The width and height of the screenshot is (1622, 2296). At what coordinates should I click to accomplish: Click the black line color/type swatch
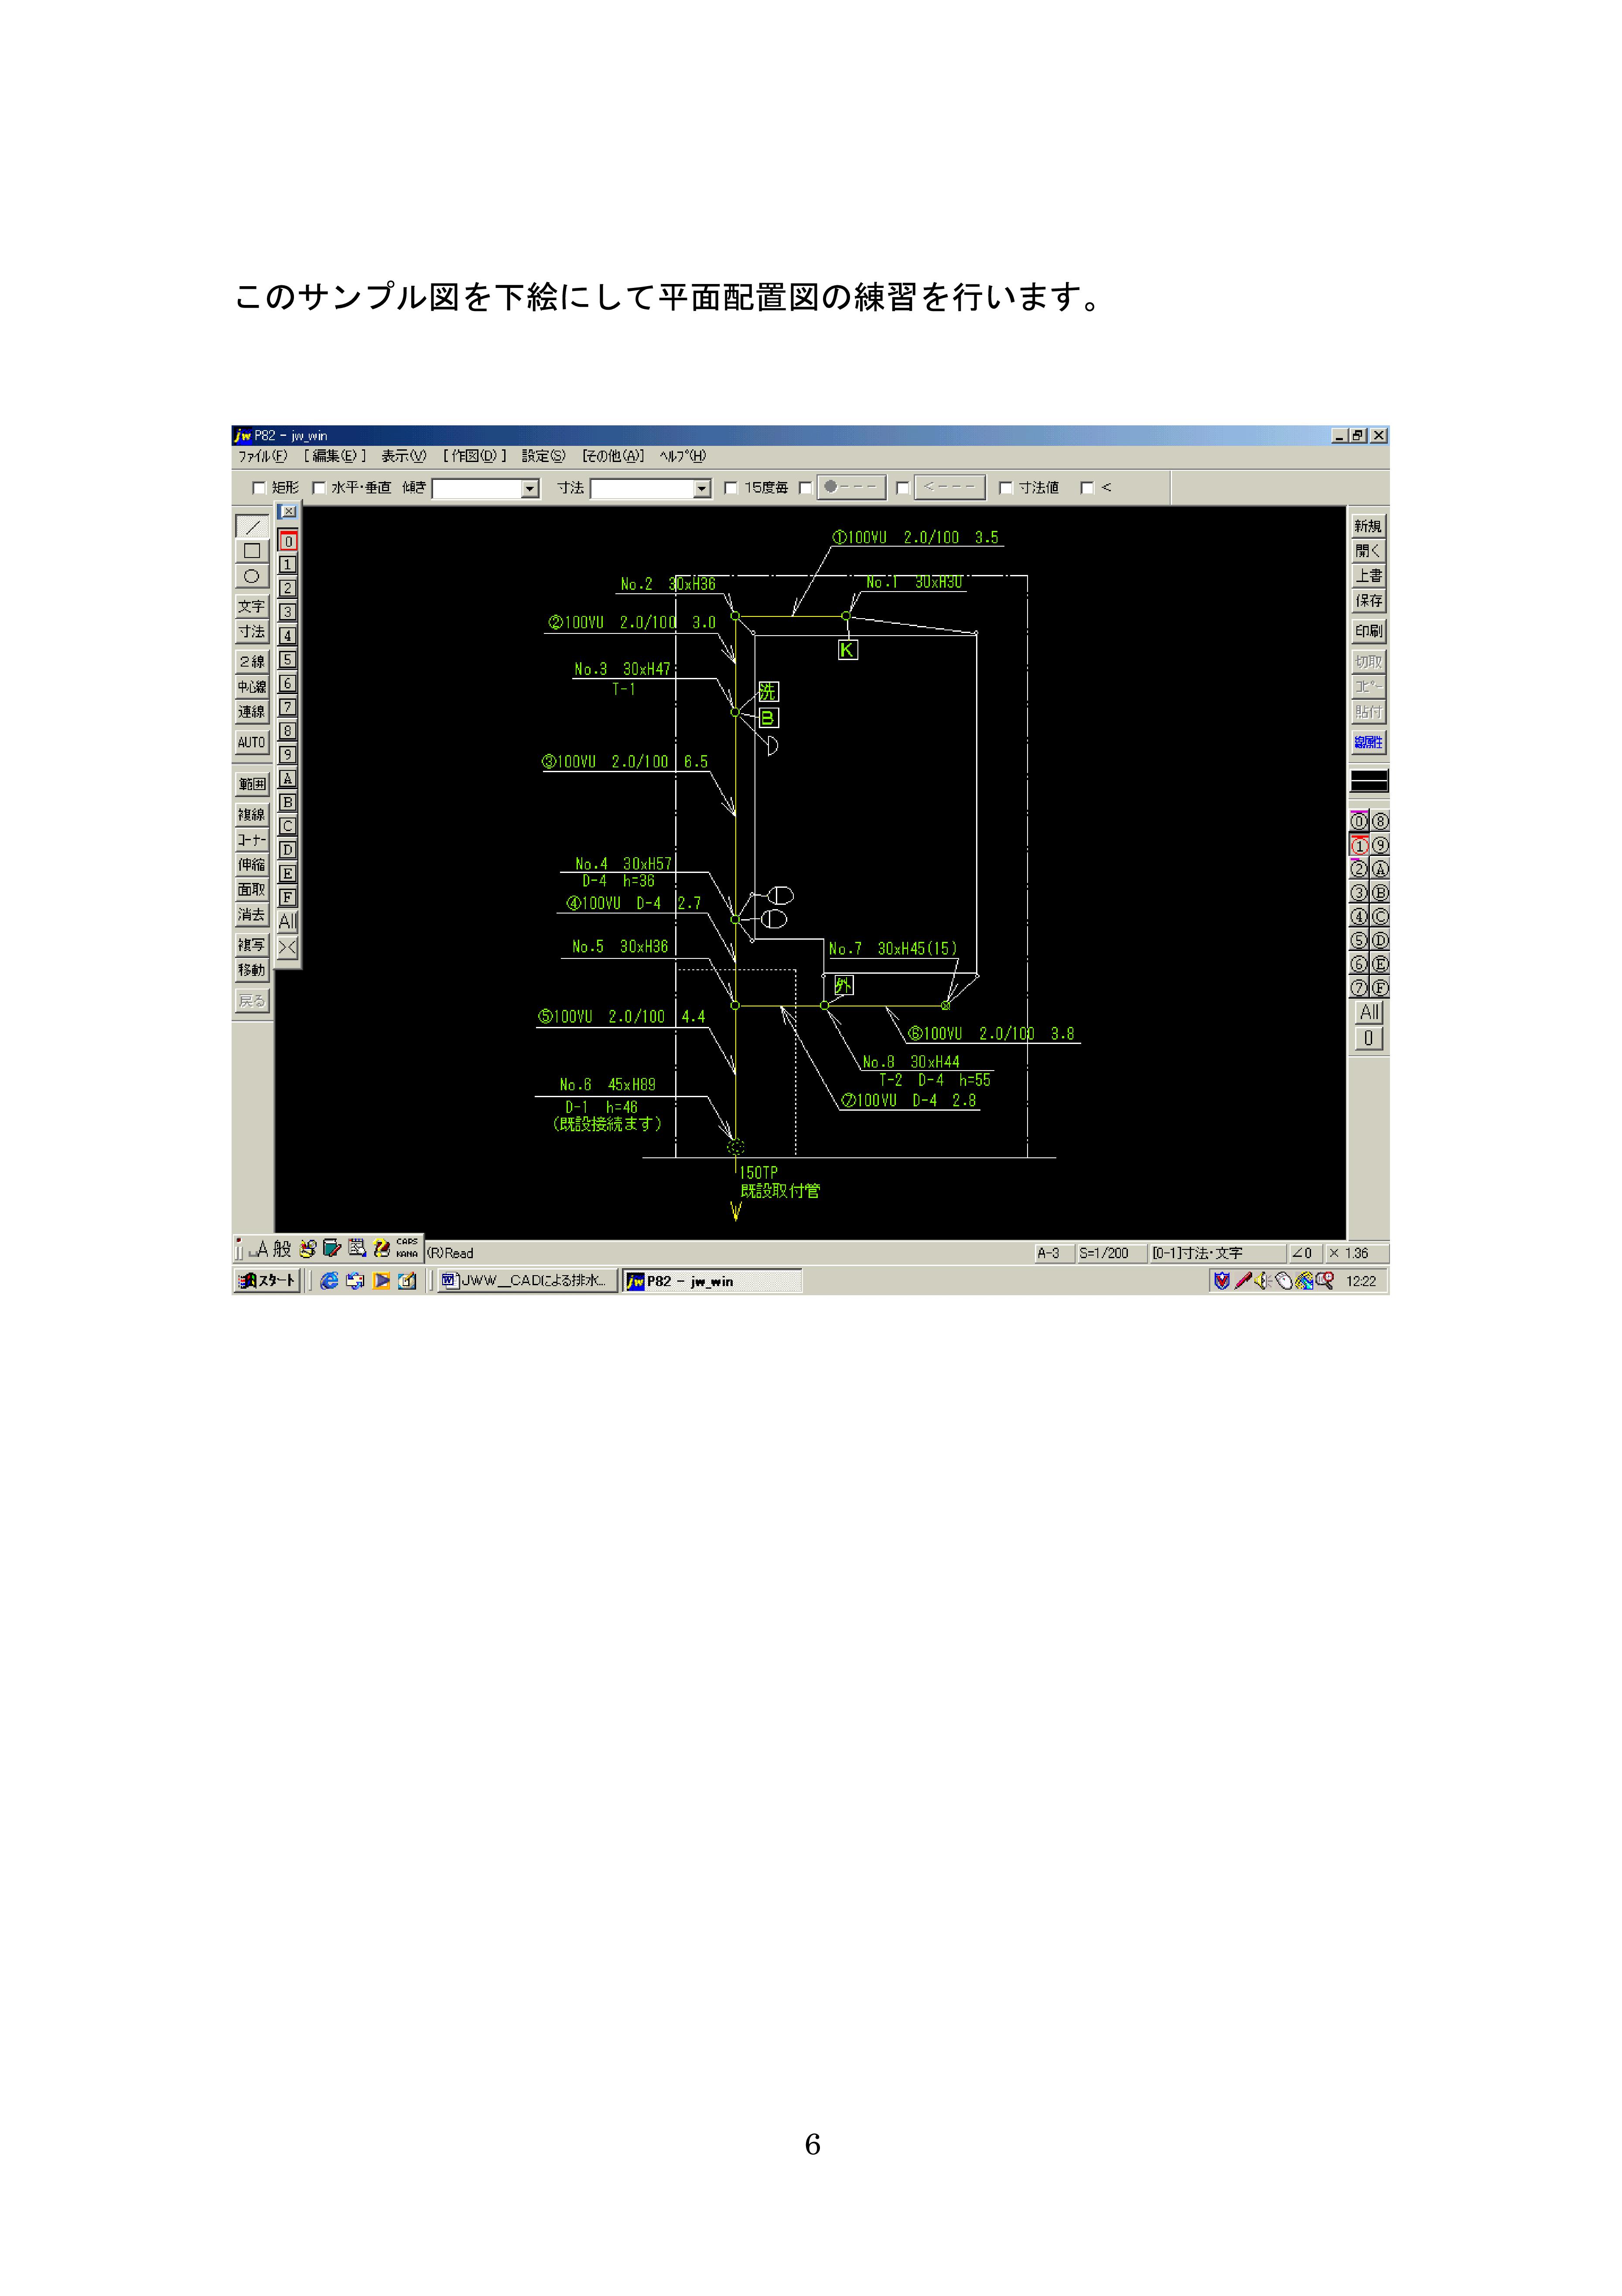pos(1369,781)
